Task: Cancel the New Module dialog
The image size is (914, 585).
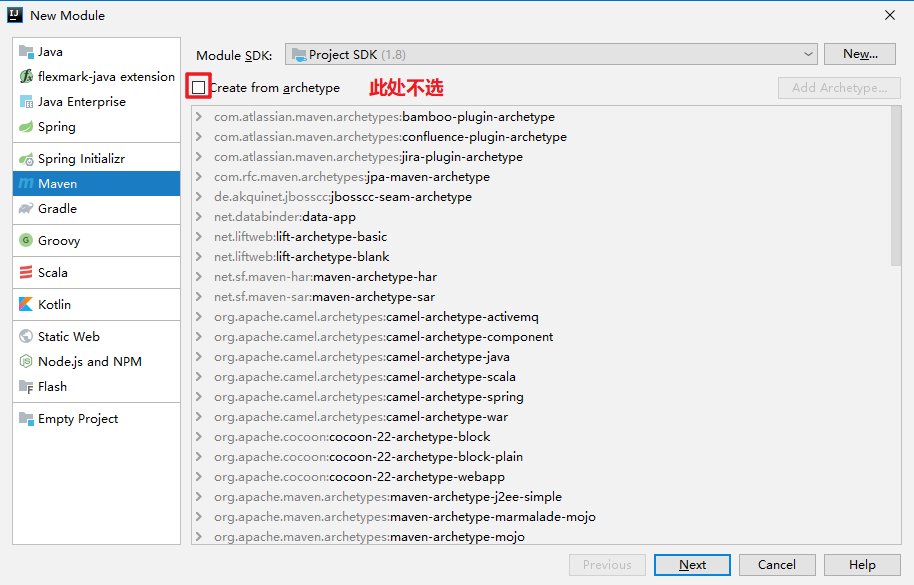Action: 776,565
